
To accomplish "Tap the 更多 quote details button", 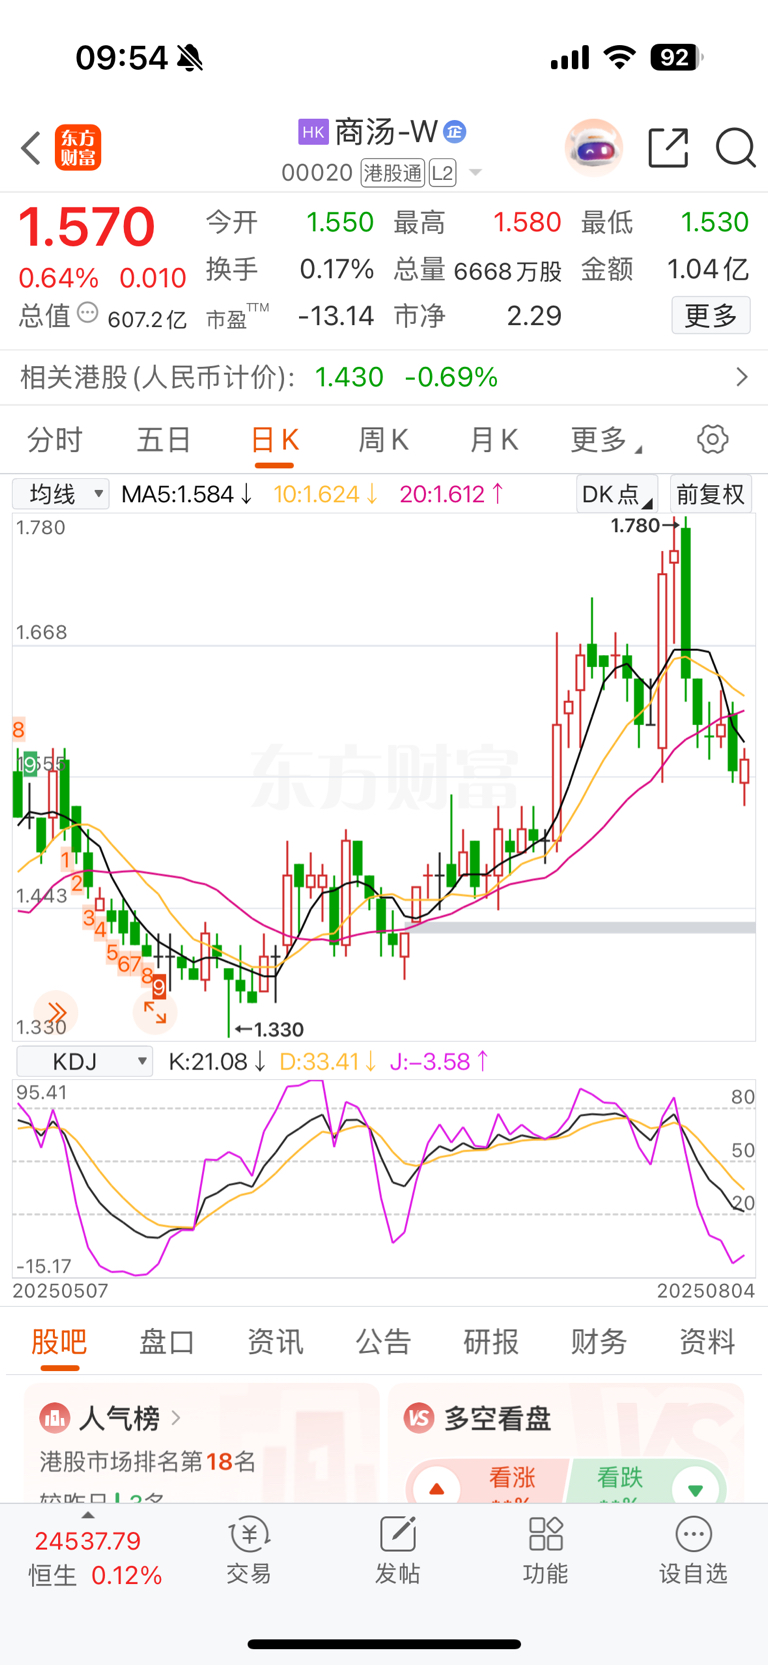I will pyautogui.click(x=711, y=316).
